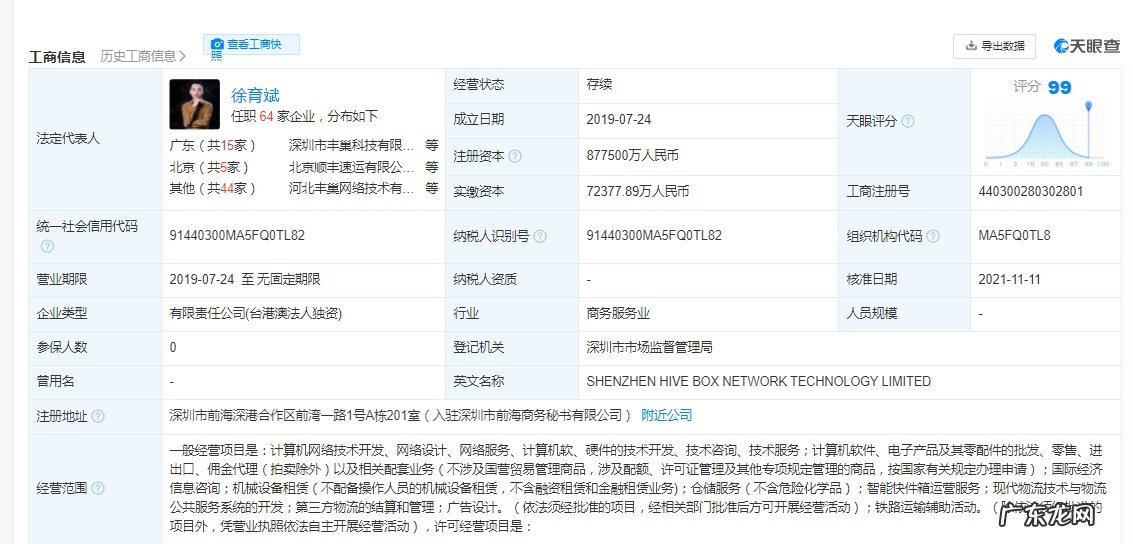The width and height of the screenshot is (1133, 544).
Task: Click 2019-07-24 至 无固定期限 value
Action: (244, 280)
